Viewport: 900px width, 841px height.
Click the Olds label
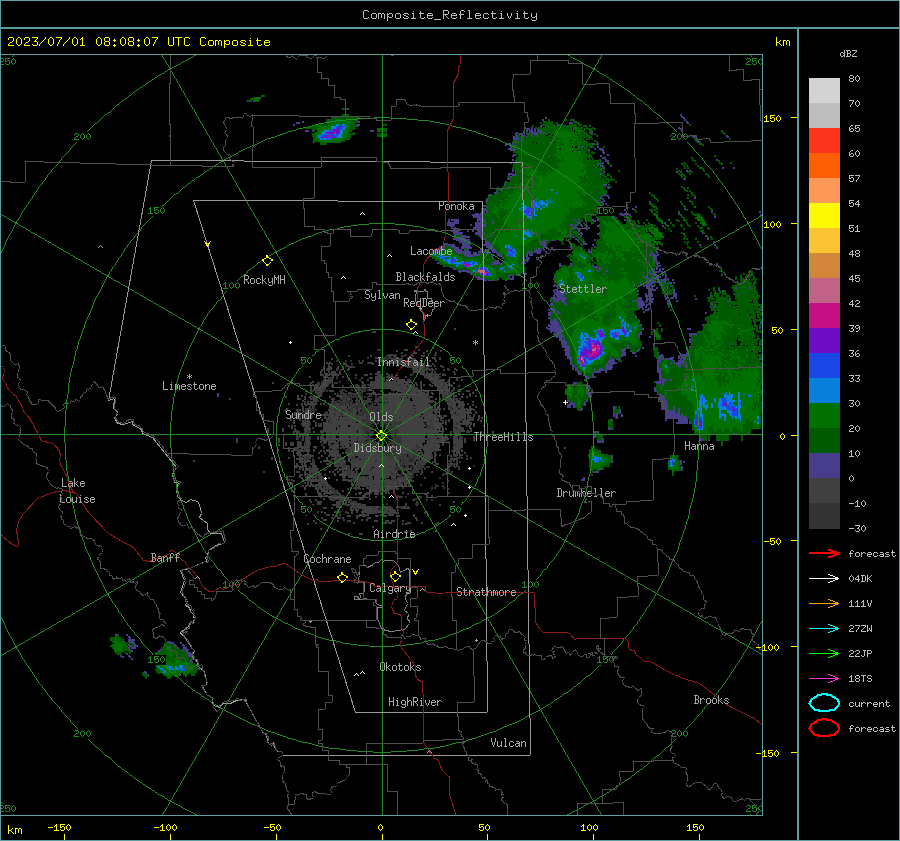381,417
